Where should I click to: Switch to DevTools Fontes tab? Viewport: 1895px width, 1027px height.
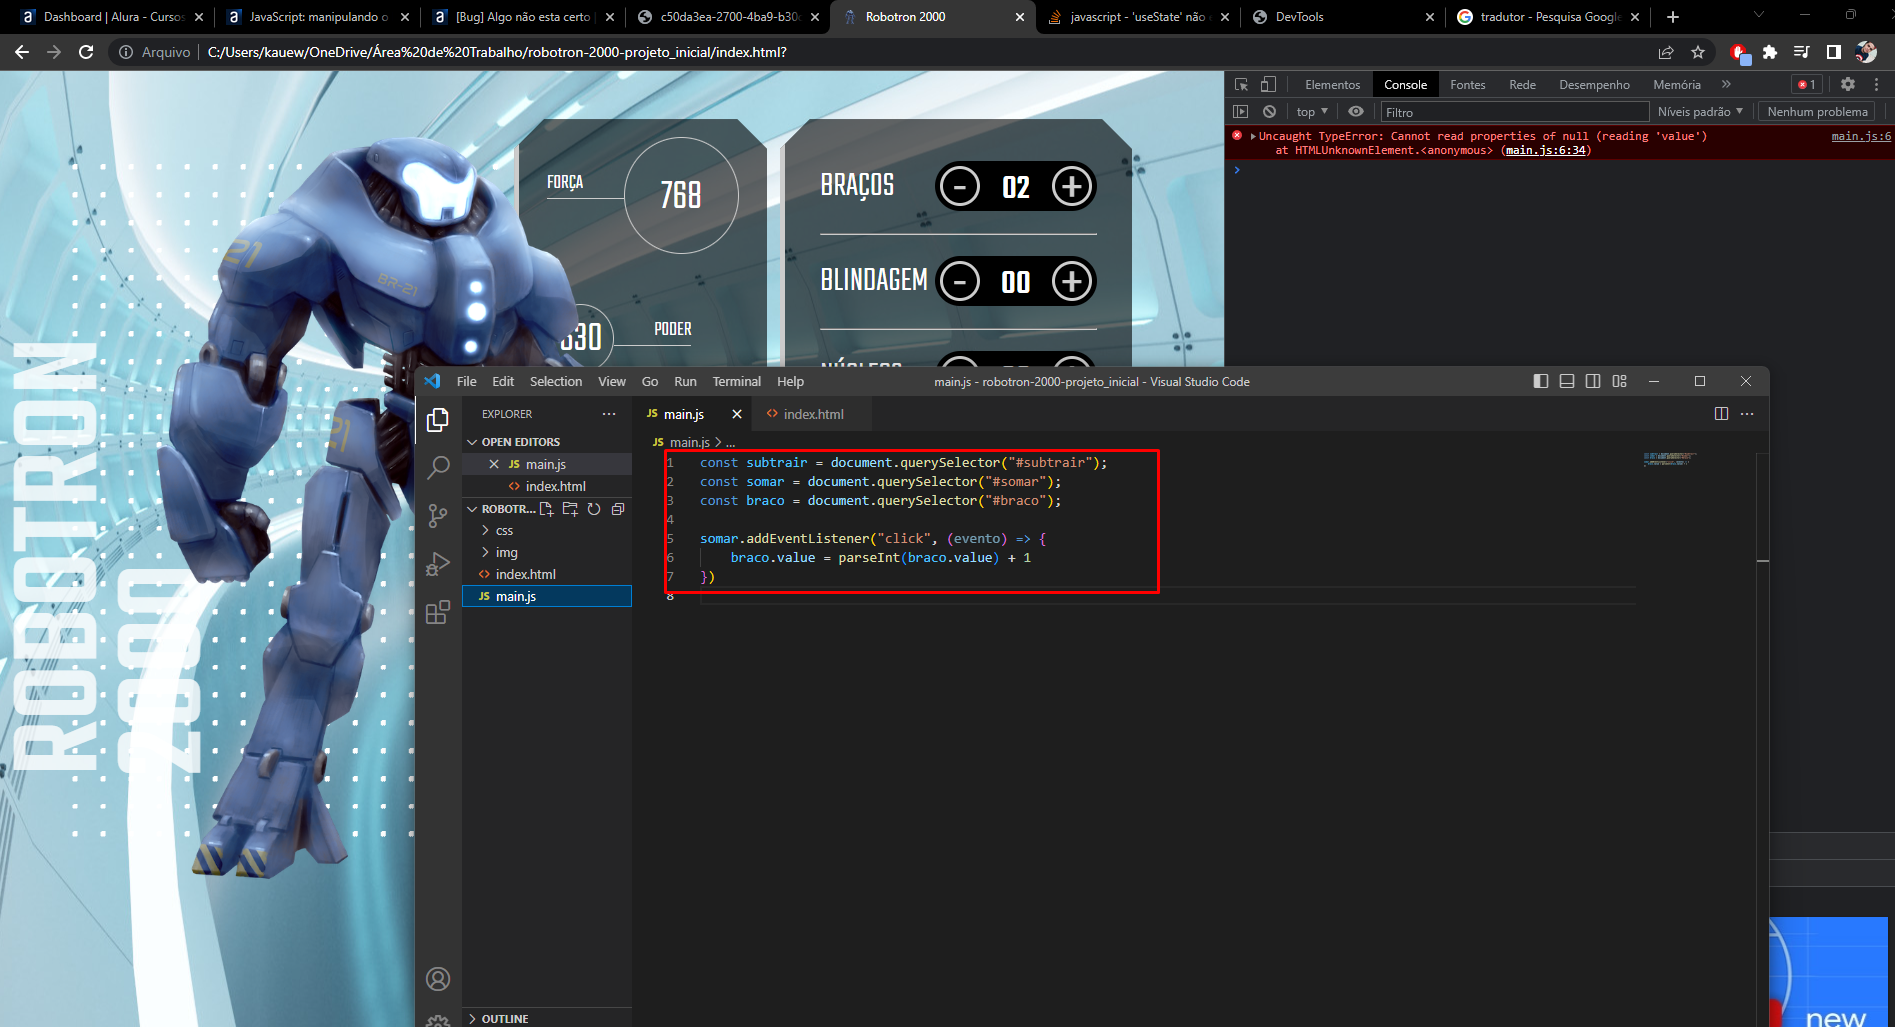click(1467, 85)
